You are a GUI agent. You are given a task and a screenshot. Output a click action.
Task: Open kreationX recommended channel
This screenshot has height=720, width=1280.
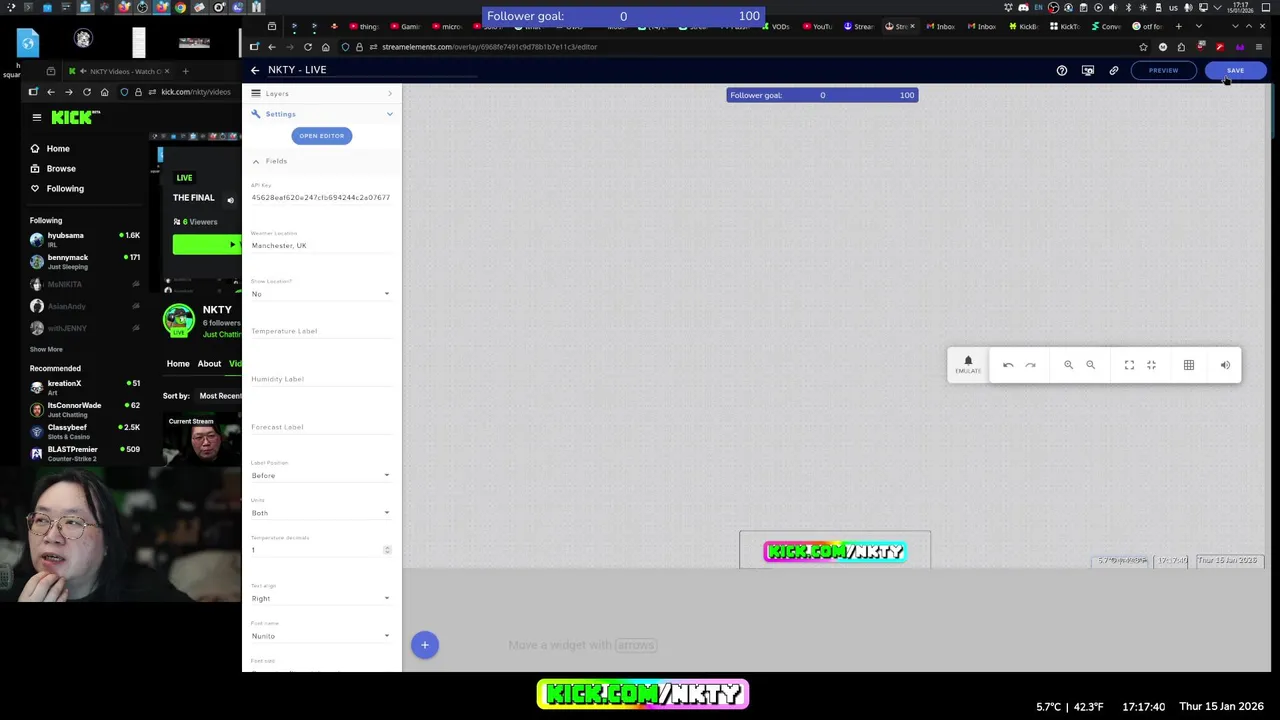85,387
